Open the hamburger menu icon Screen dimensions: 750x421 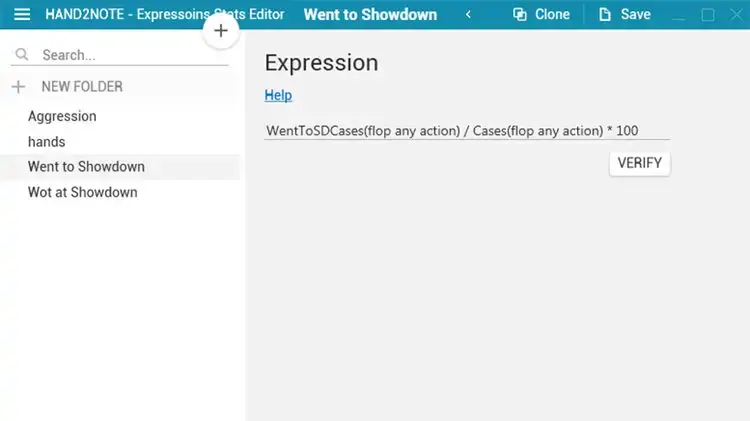22,14
